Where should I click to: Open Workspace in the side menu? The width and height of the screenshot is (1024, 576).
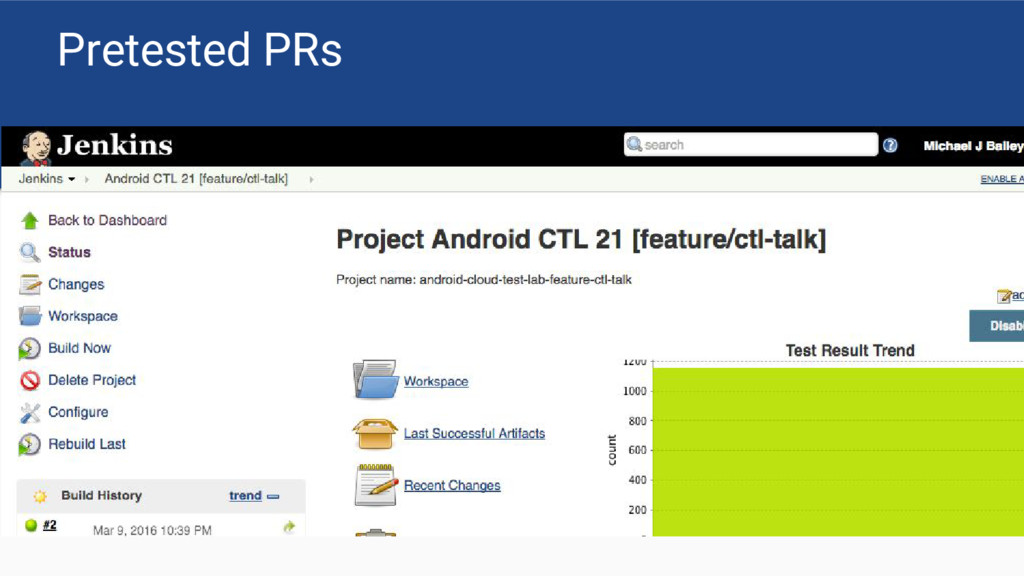point(83,316)
